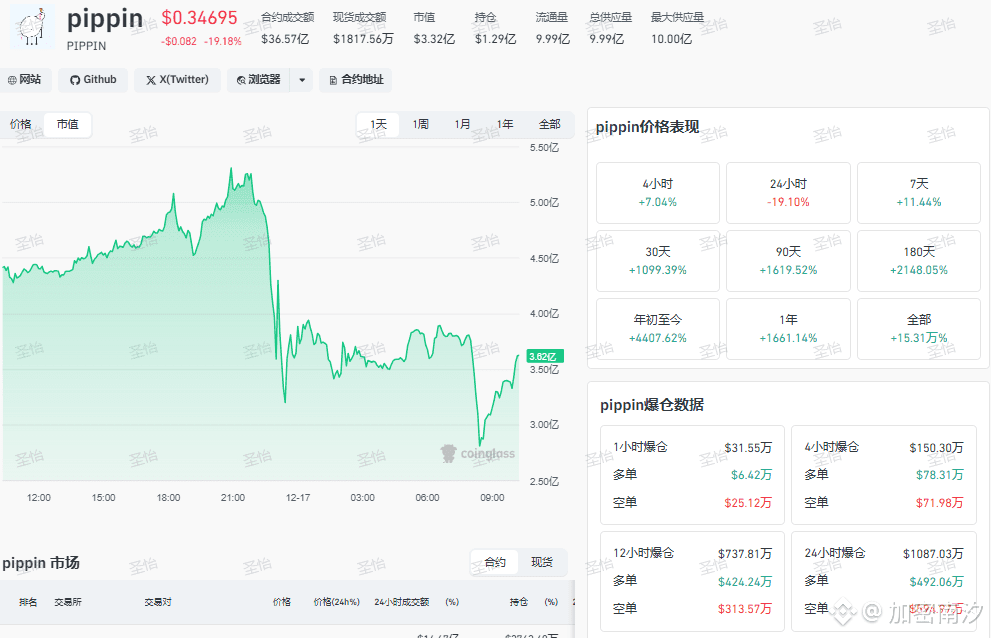Expand the 浏览器 dropdown arrow
The width and height of the screenshot is (991, 638).
click(302, 80)
